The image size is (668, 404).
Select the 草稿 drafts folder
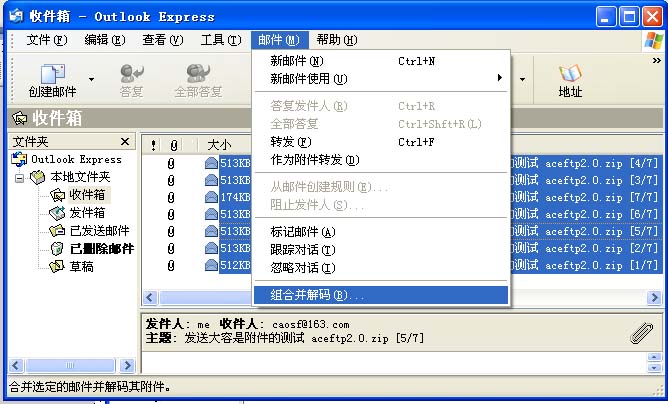(x=81, y=266)
